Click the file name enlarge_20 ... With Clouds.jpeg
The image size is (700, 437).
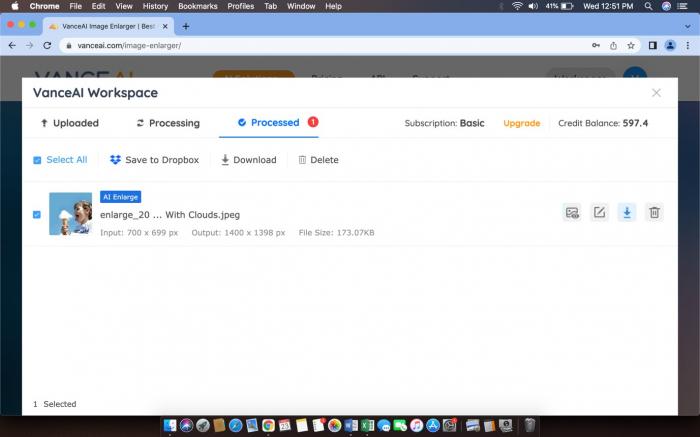pyautogui.click(x=170, y=215)
